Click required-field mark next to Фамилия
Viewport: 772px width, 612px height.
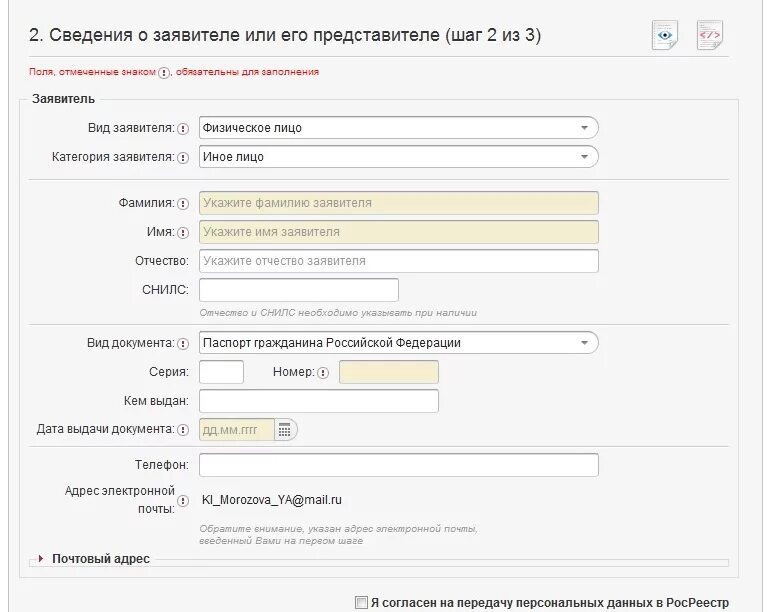(183, 203)
